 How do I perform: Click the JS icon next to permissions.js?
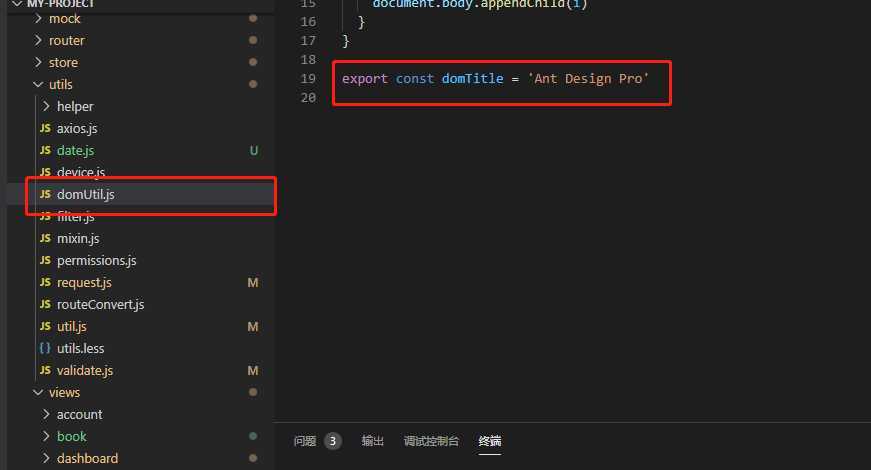pyautogui.click(x=46, y=261)
